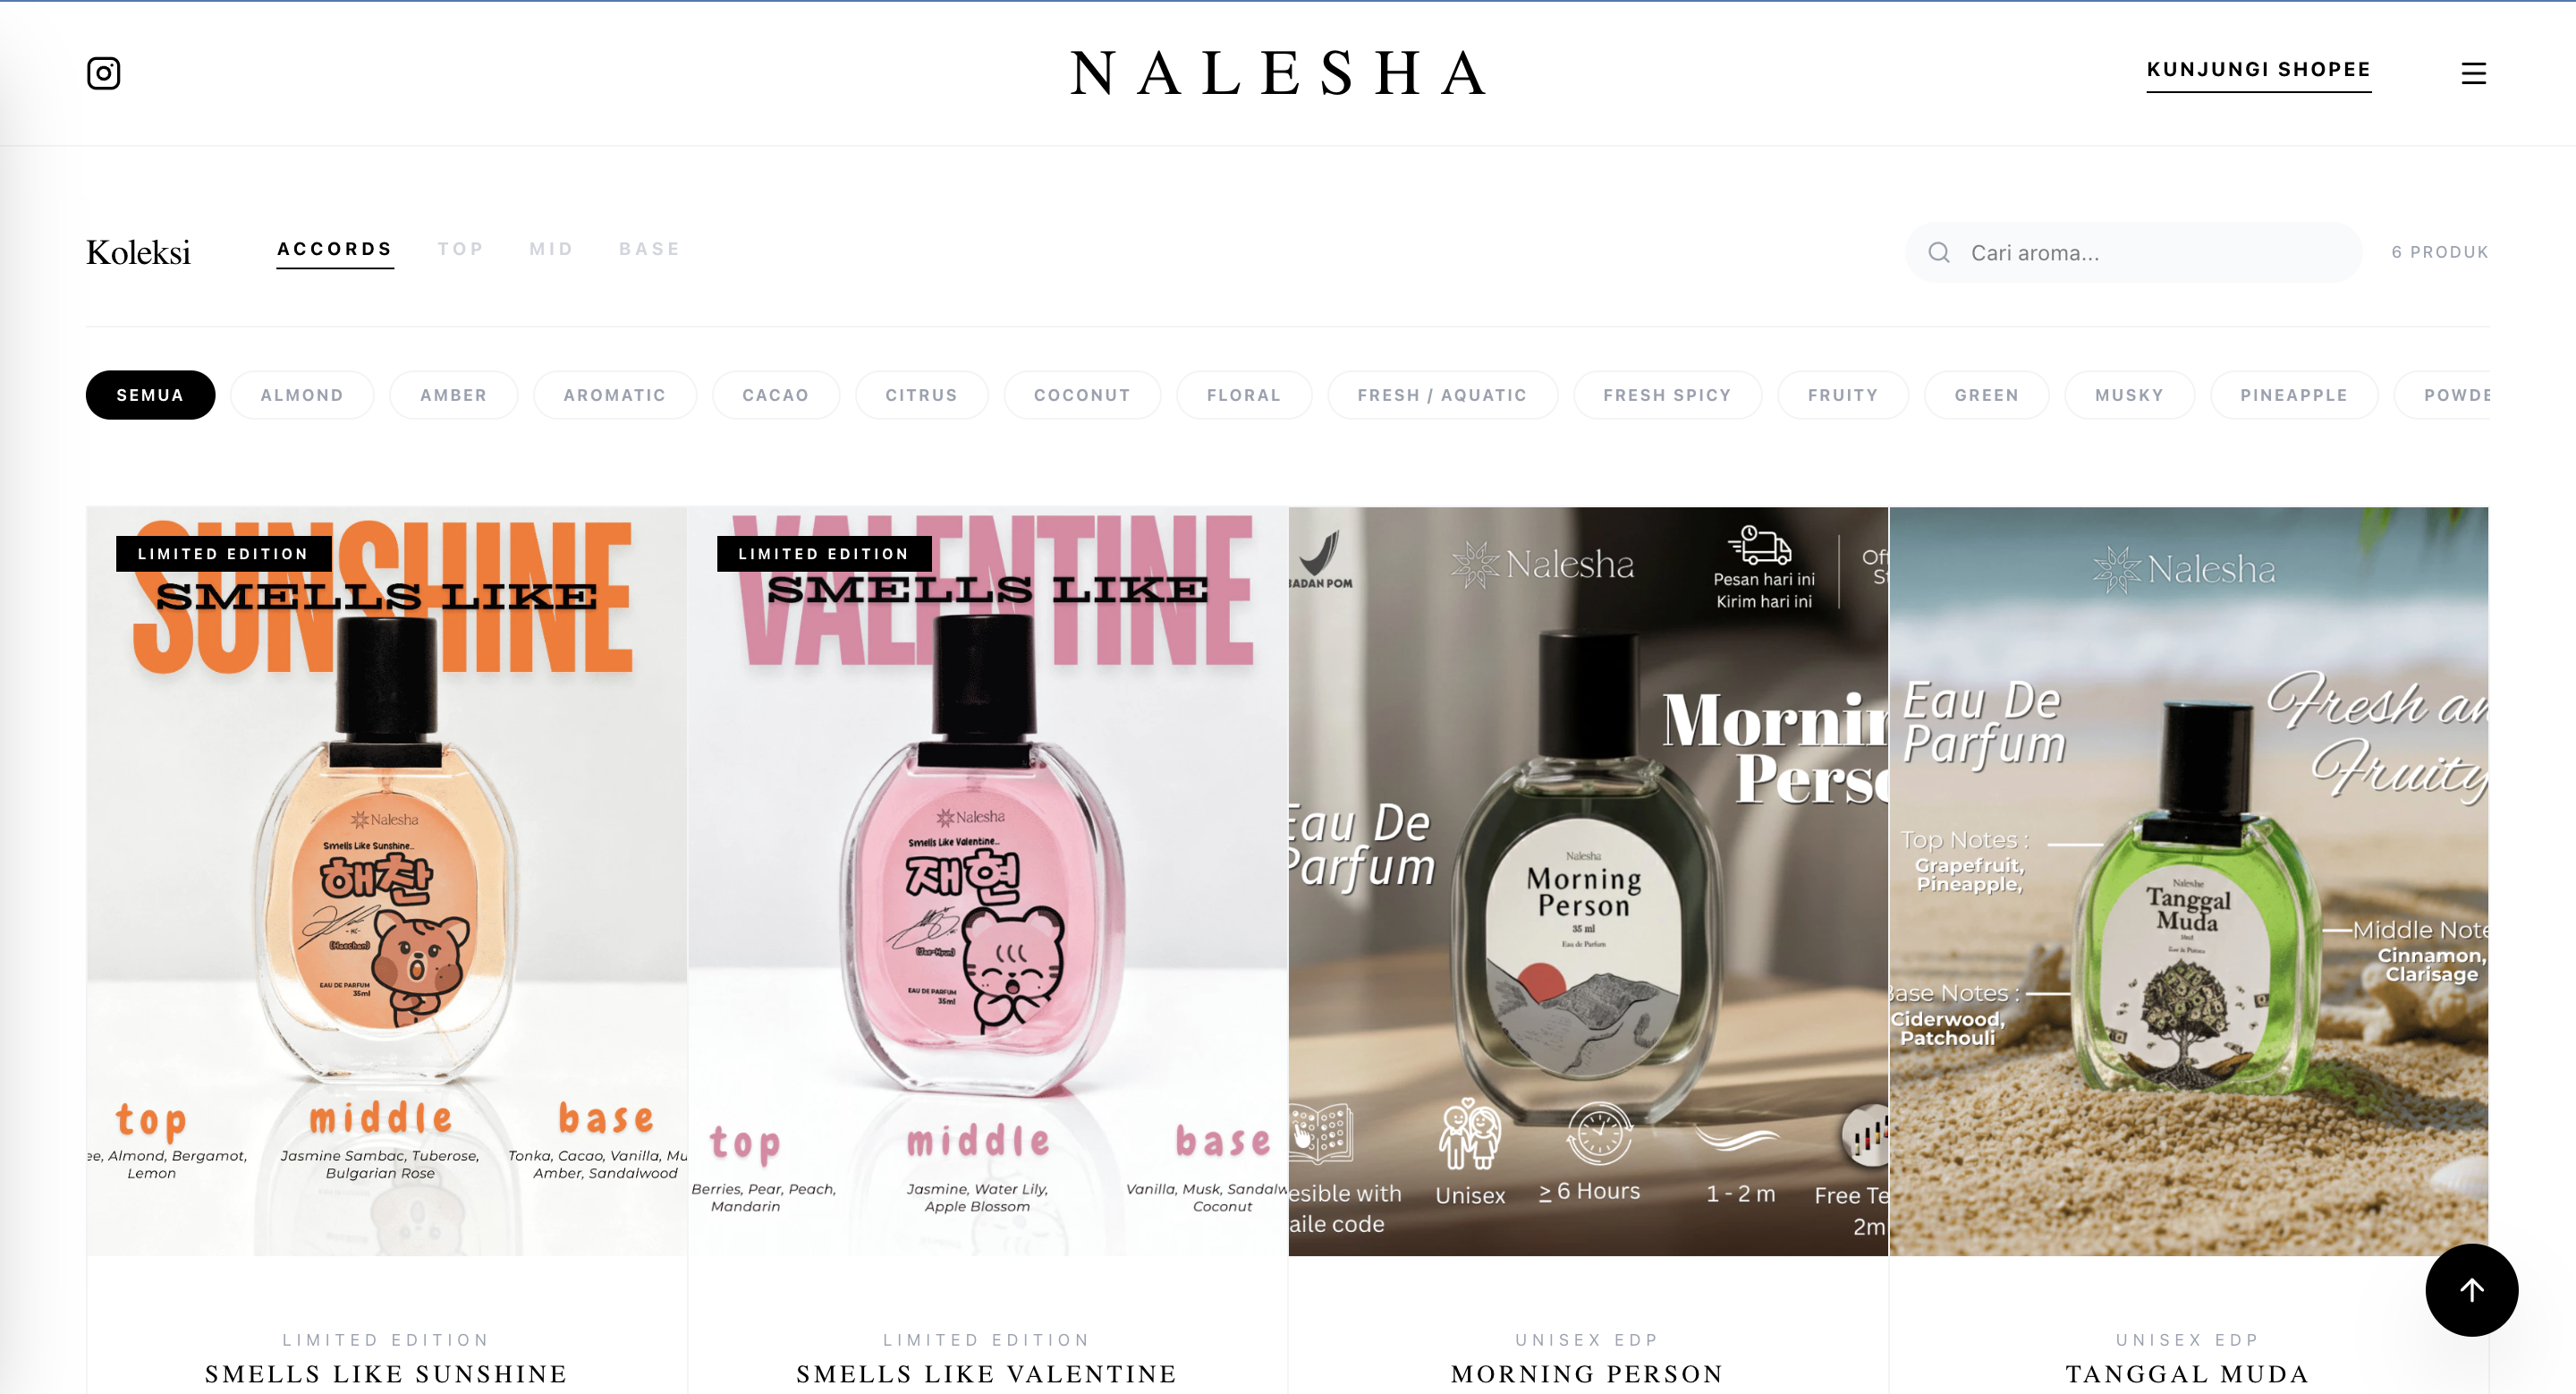Viewport: 2576px width, 1394px height.
Task: Filter by FLORAL accord chip
Action: pyautogui.click(x=1243, y=395)
